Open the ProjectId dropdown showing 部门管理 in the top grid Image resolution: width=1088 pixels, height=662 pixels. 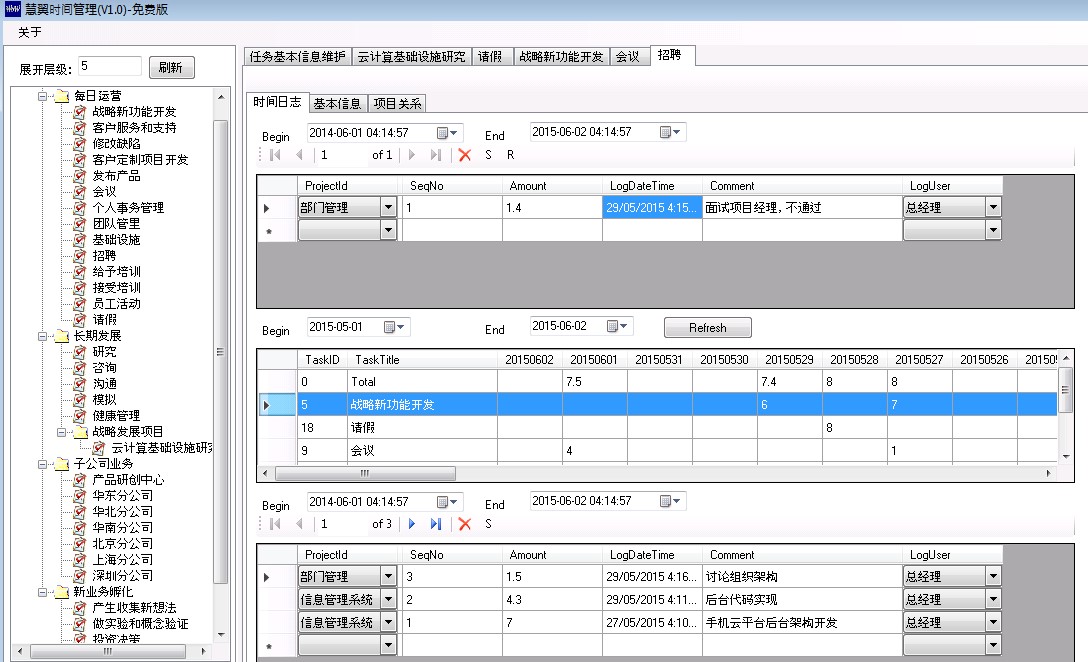(x=388, y=208)
